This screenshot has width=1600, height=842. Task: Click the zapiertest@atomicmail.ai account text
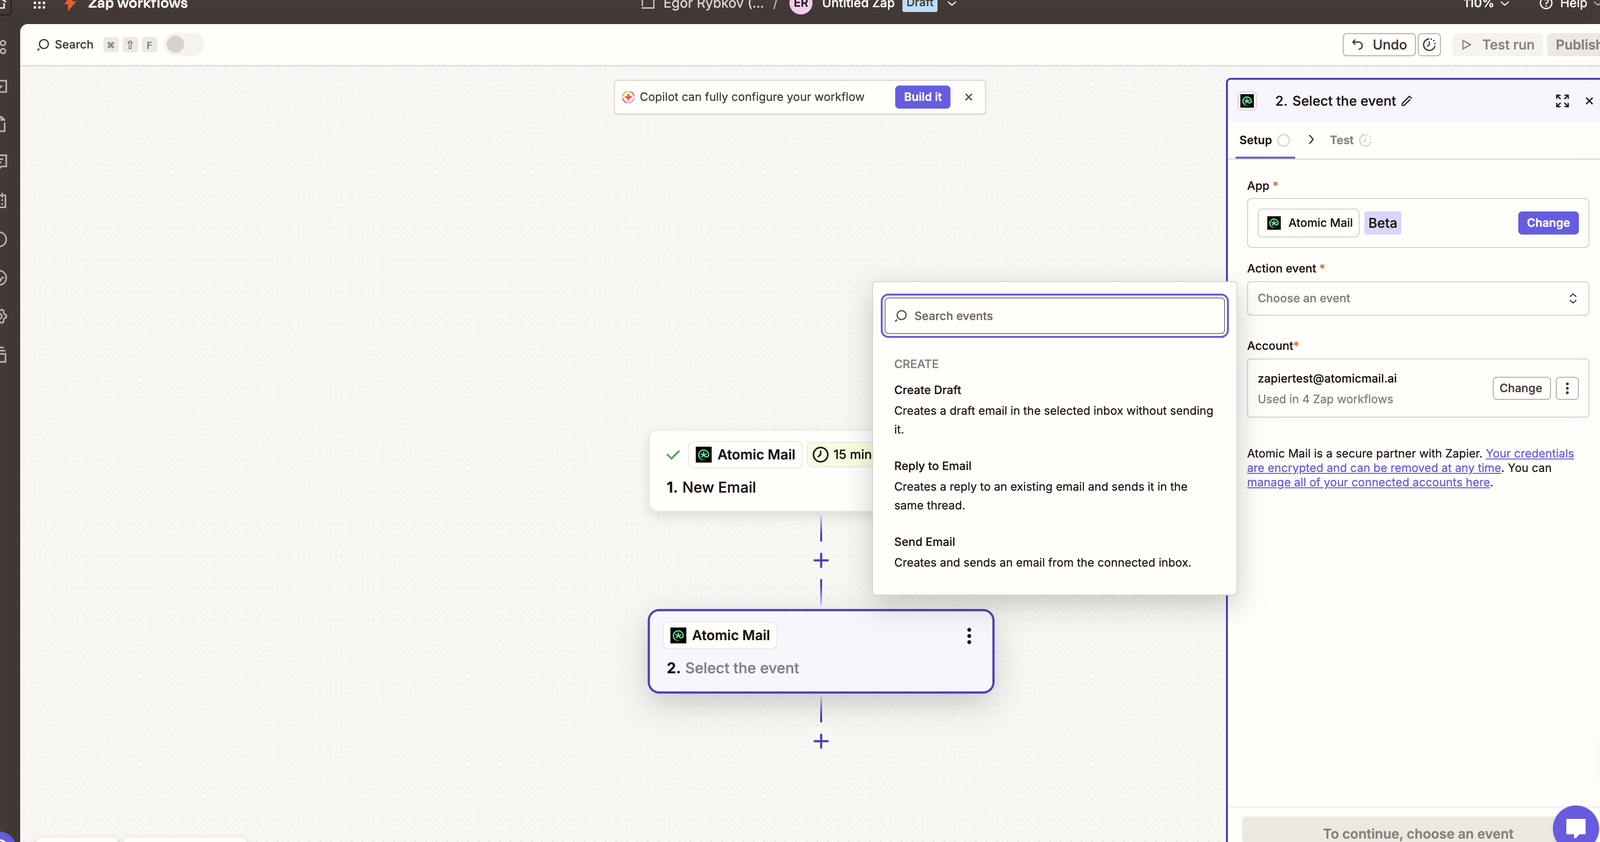[1327, 379]
